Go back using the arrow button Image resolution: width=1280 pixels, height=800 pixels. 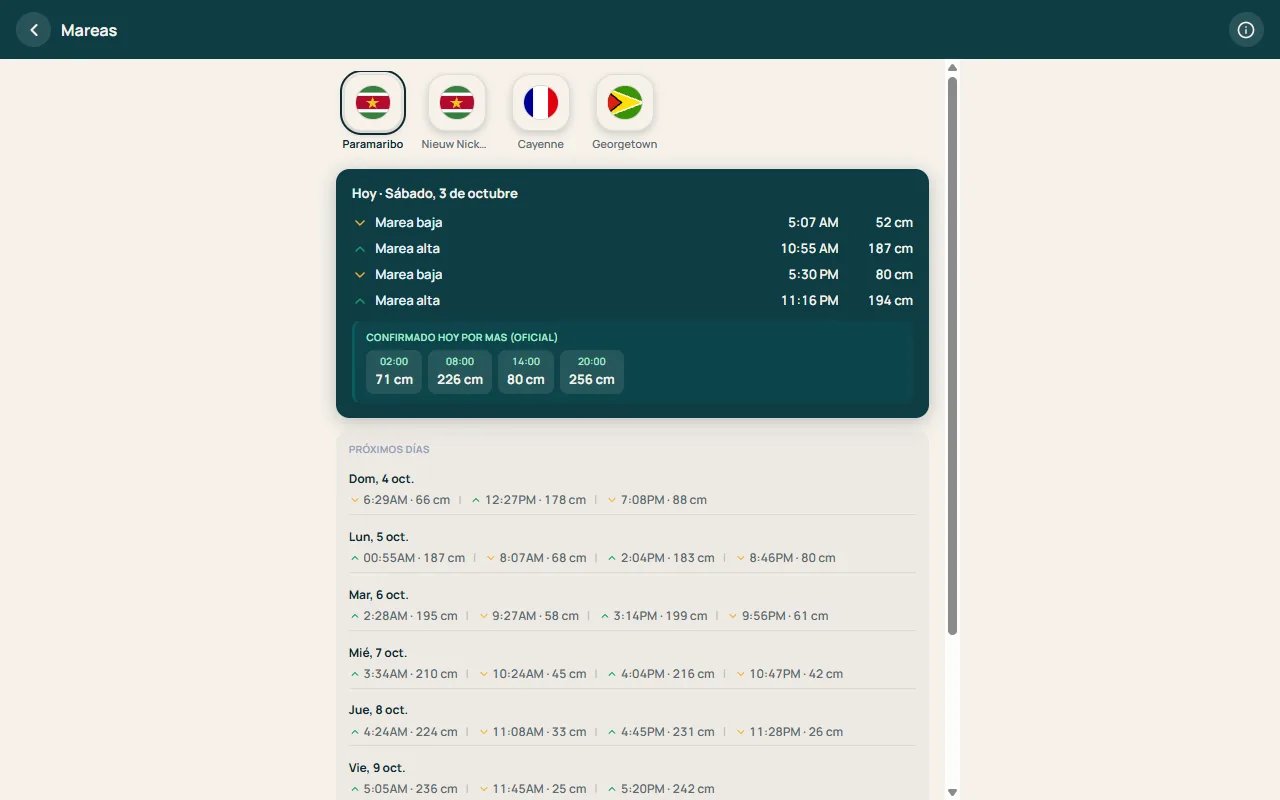[34, 30]
